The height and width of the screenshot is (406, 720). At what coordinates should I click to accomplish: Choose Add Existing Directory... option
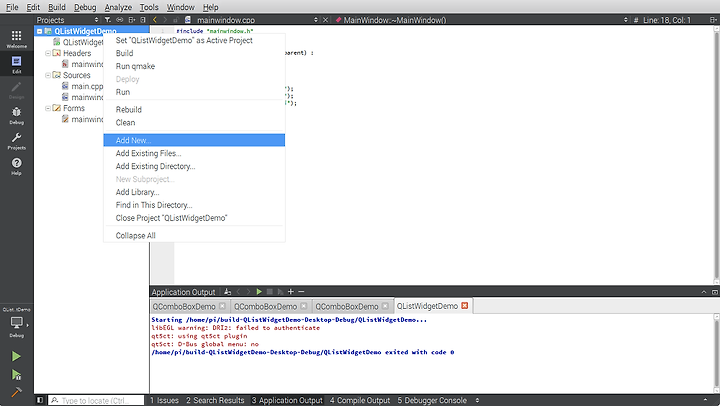[194, 166]
